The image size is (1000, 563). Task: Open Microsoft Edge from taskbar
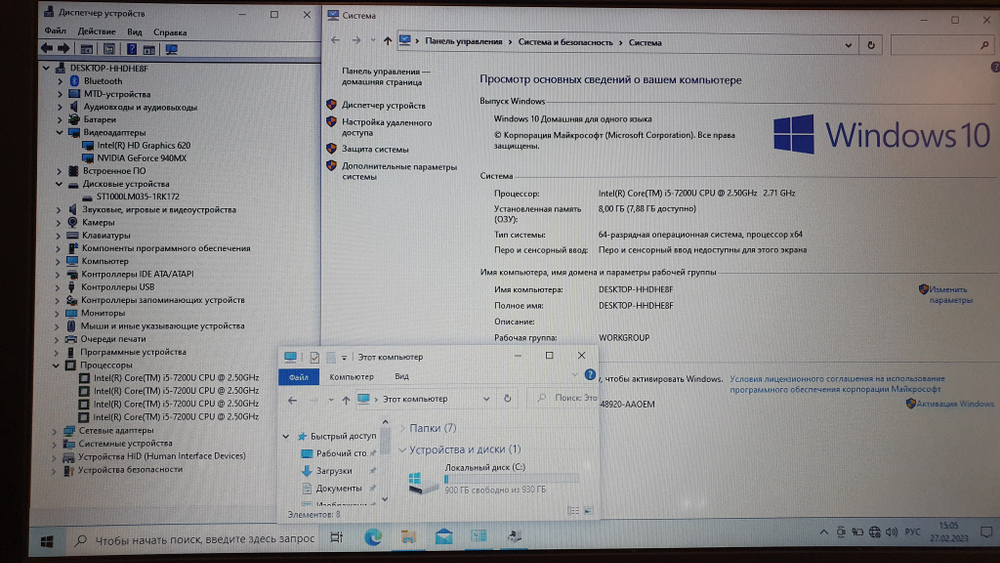click(x=373, y=537)
